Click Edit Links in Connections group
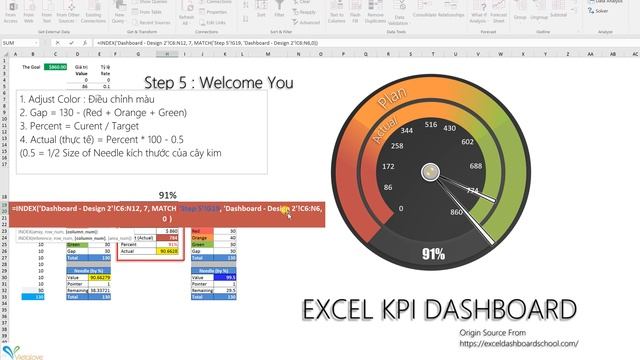The image size is (640, 360). [213, 23]
